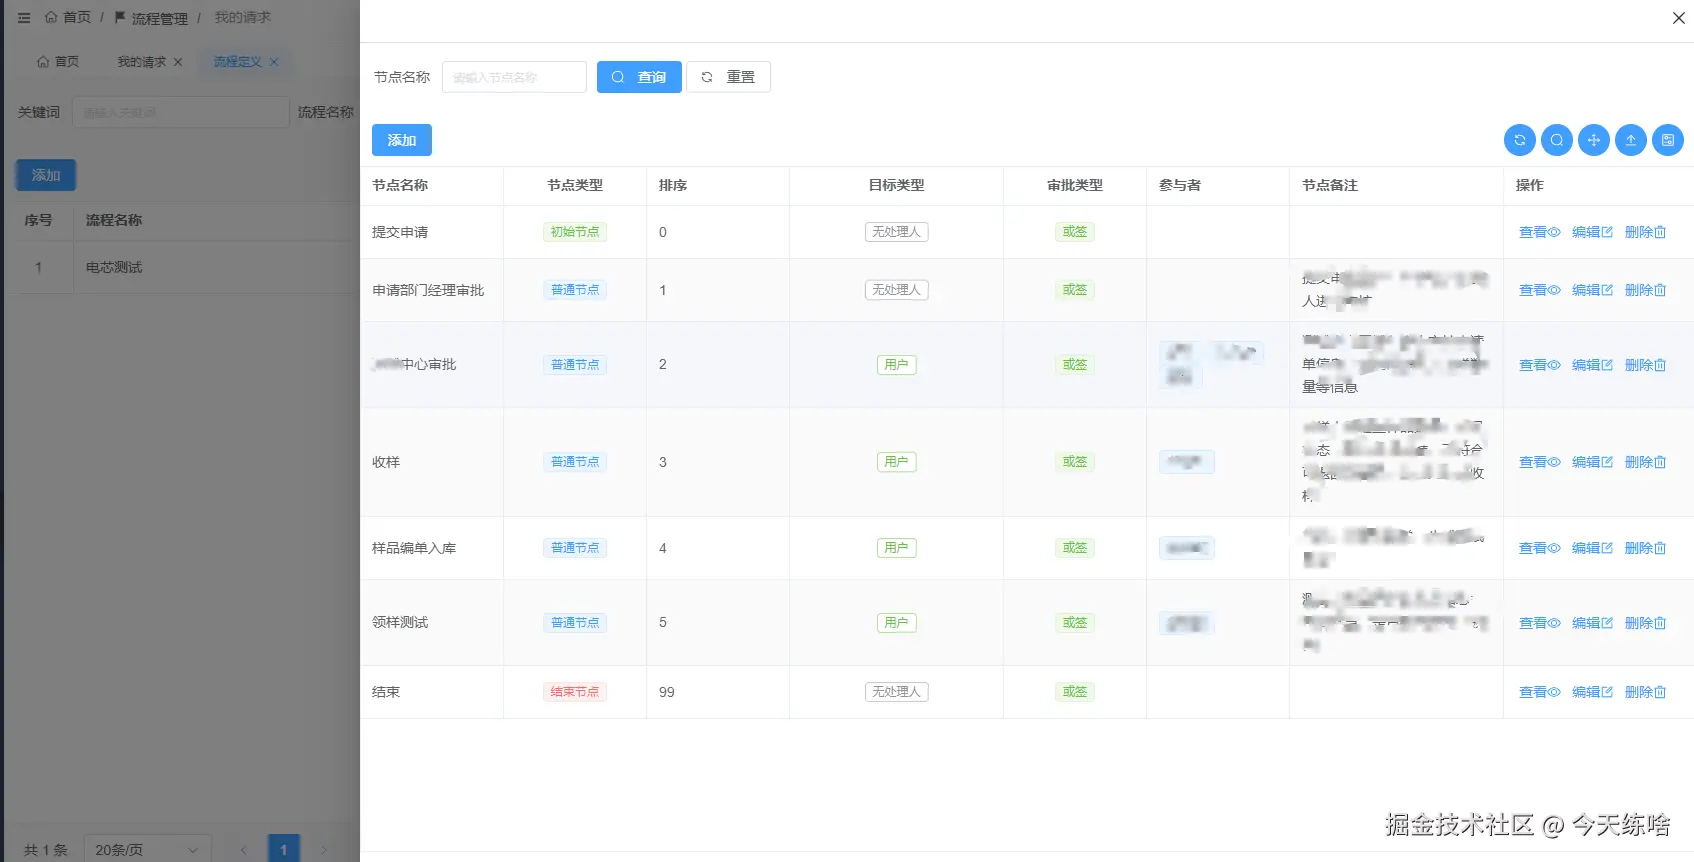Screen dimensions: 1694x862
Task: Click 流程管理 breadcrumb item
Action: [x=151, y=18]
